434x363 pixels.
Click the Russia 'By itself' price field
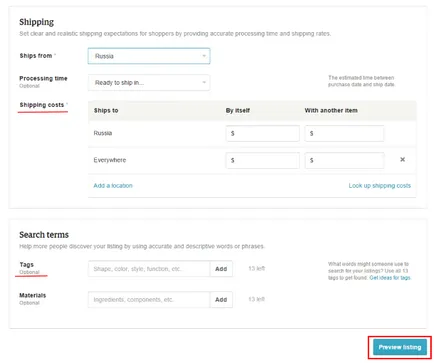(x=263, y=133)
